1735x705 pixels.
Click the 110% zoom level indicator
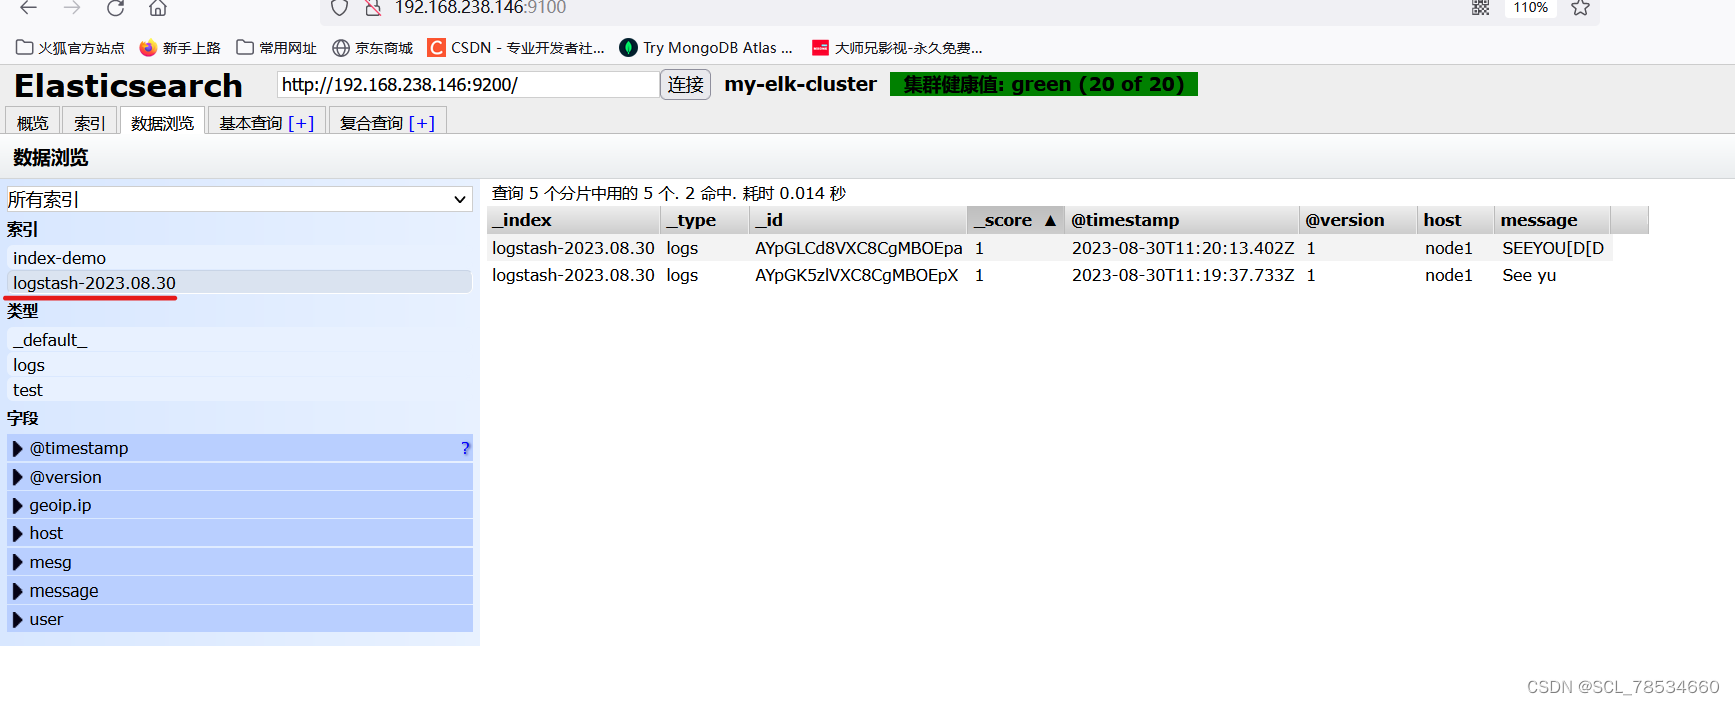(1530, 8)
